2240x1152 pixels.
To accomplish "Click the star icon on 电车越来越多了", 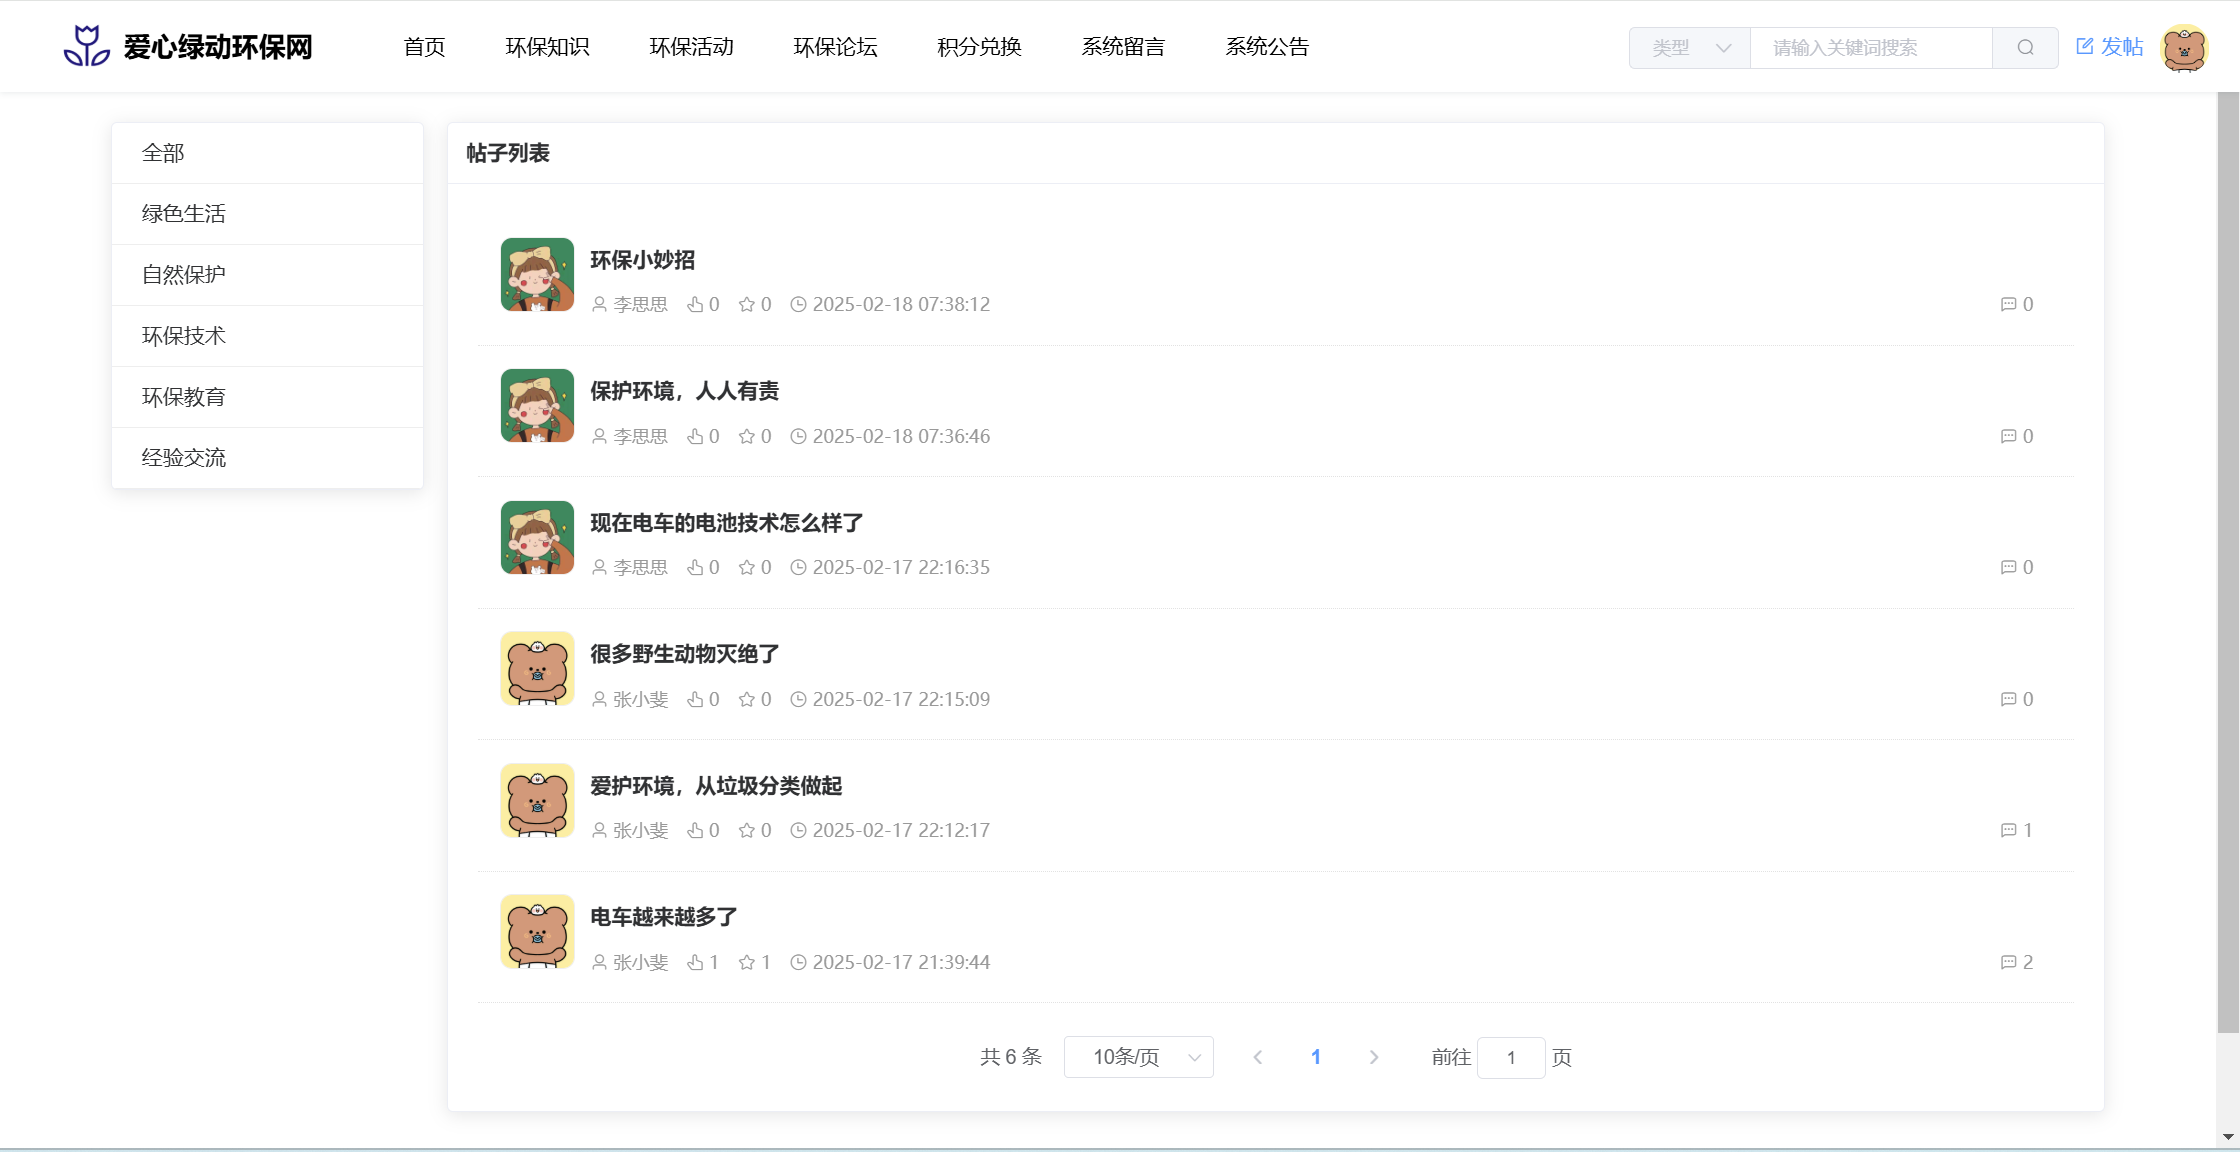I will pos(746,962).
